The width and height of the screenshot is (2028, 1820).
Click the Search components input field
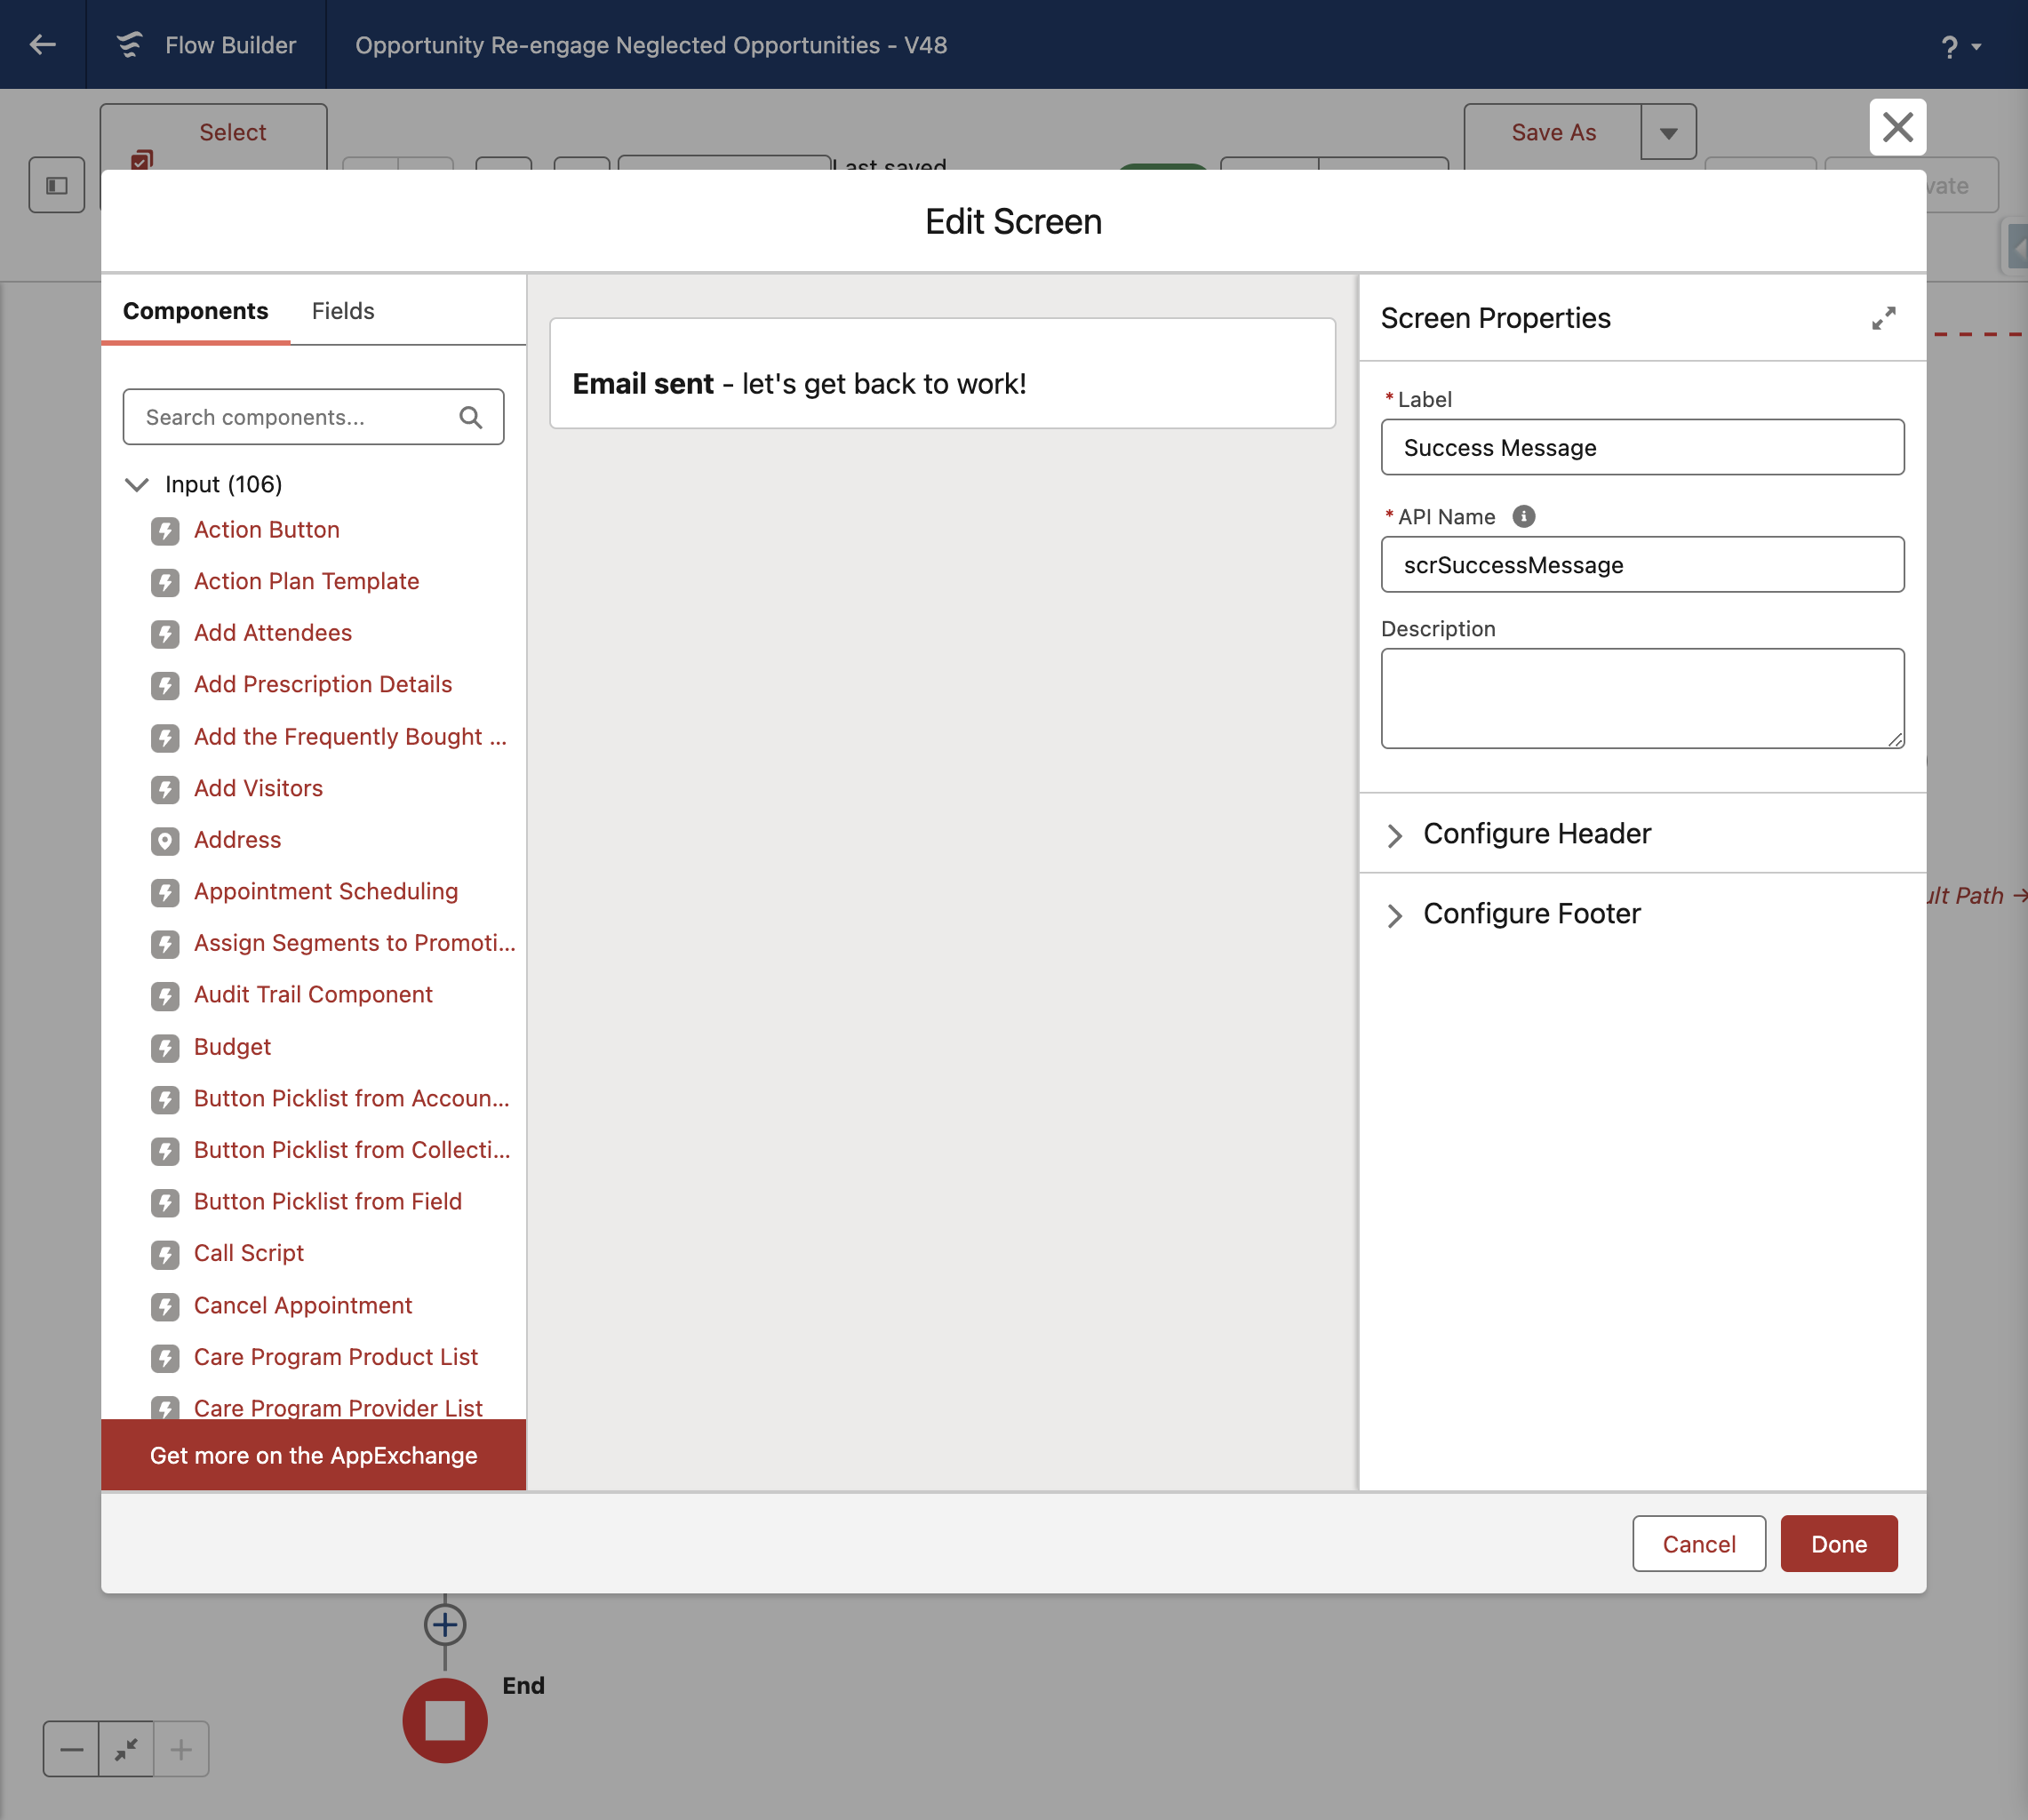pos(313,417)
